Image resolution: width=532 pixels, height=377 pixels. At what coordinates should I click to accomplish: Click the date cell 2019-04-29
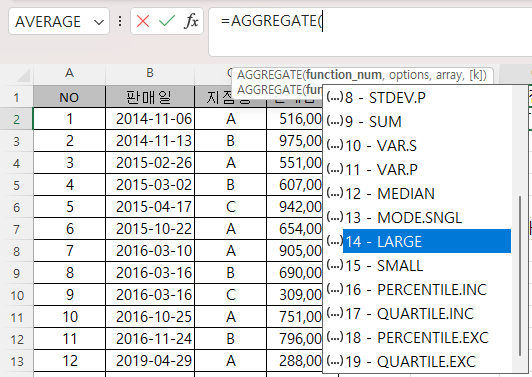[150, 361]
